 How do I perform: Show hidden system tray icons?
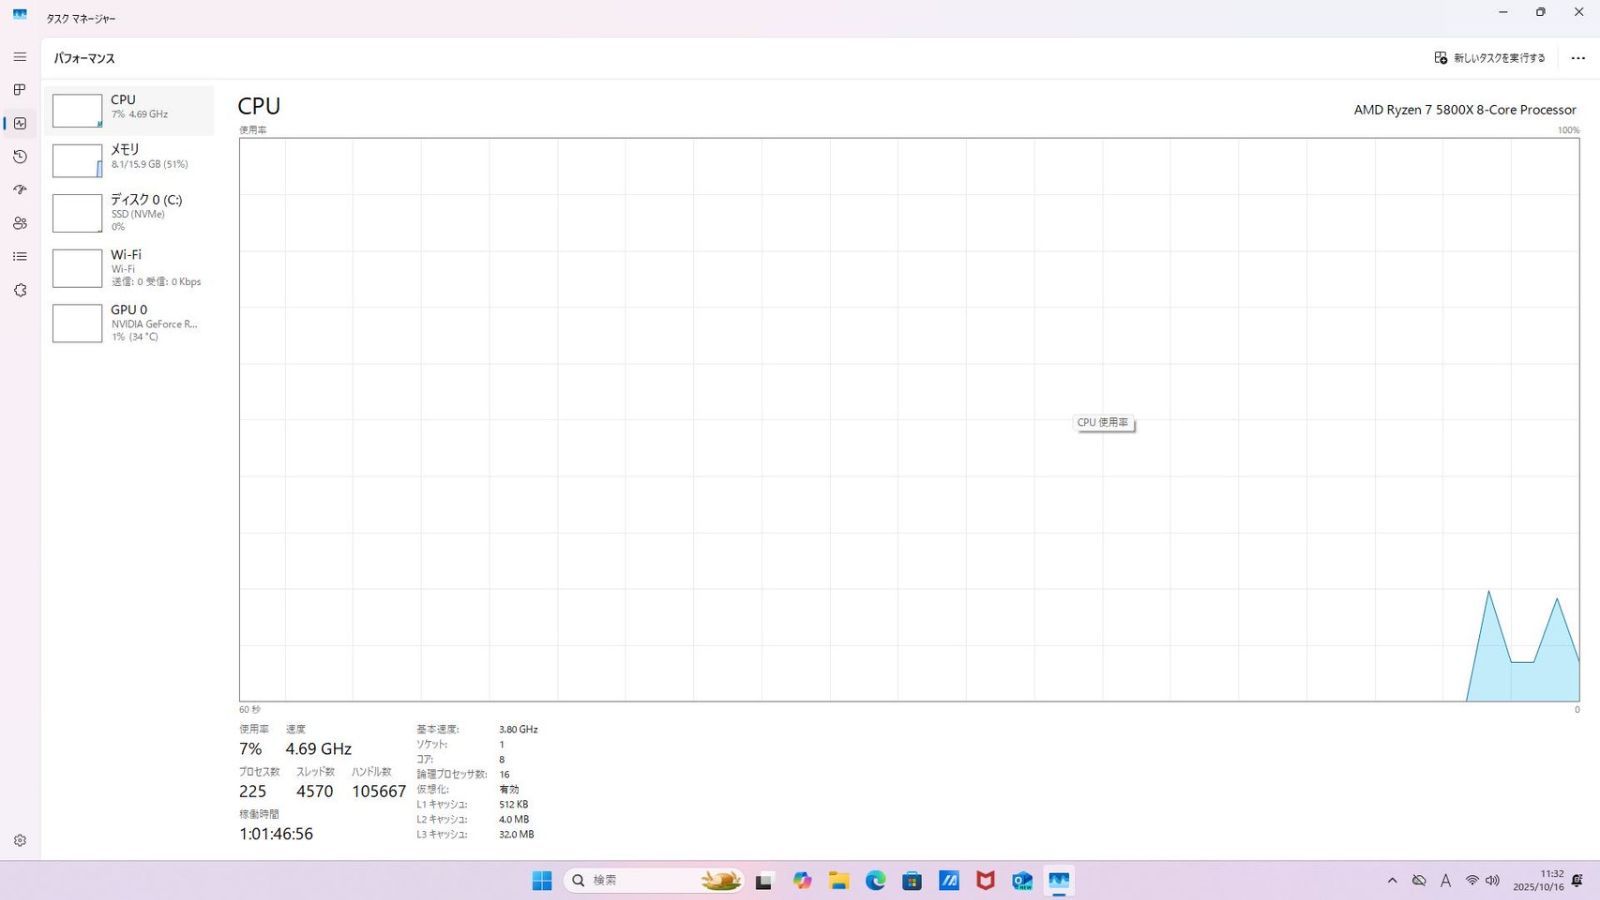(x=1392, y=881)
